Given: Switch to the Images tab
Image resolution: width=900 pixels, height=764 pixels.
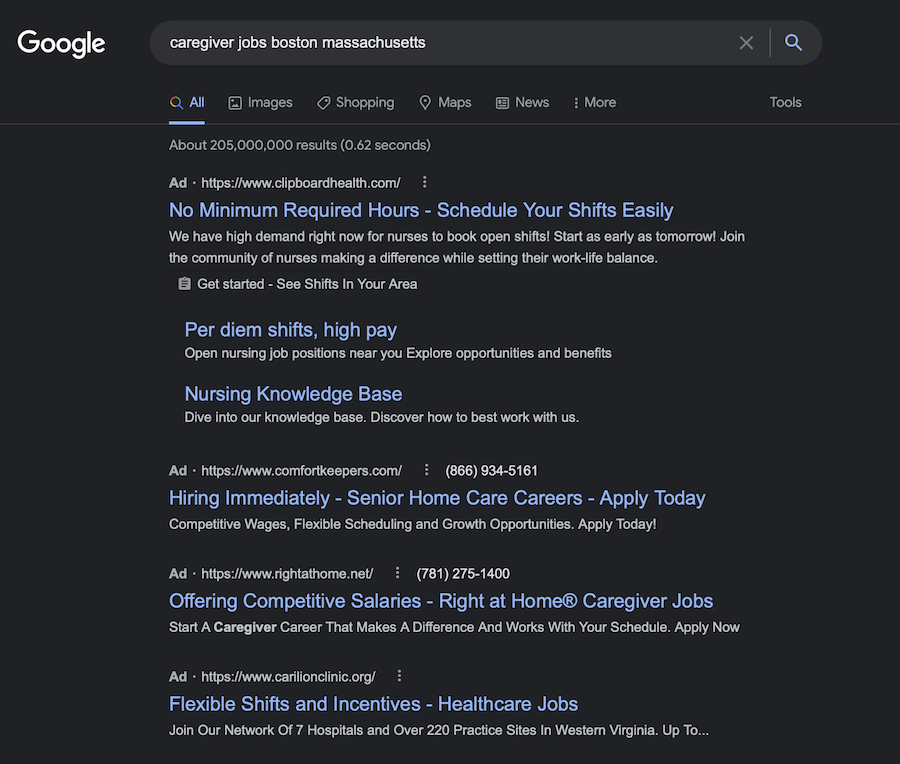Looking at the screenshot, I should click(x=261, y=103).
